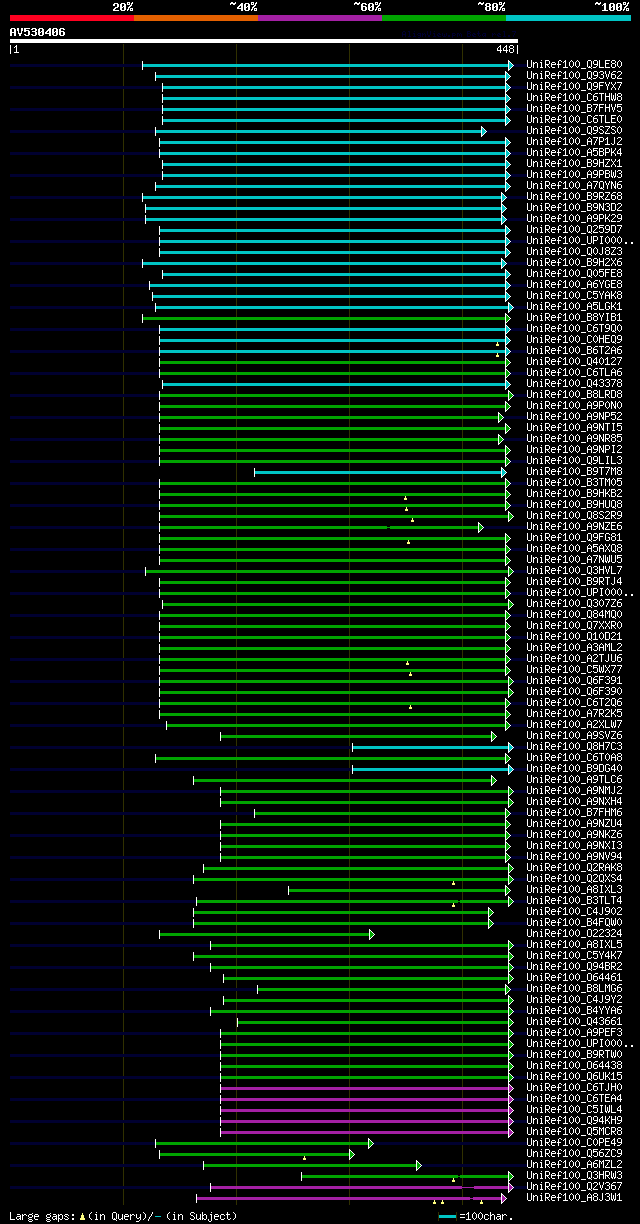The image size is (640, 1224).
Task: Click the UniRef100_C5YAK8 label
Action: coord(574,296)
